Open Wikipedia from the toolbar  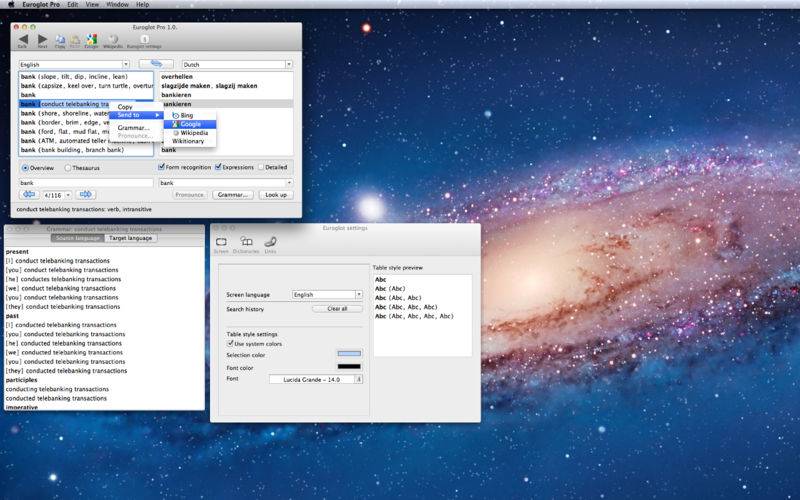[x=113, y=39]
